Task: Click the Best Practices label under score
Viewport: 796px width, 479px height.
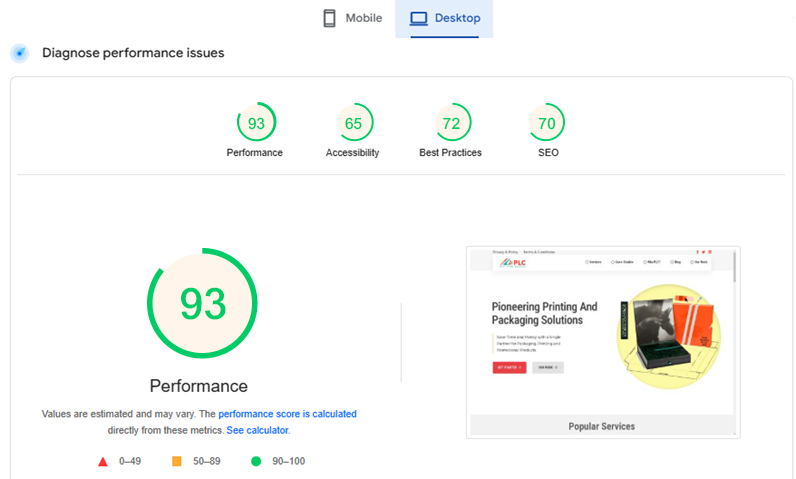Action: [450, 153]
